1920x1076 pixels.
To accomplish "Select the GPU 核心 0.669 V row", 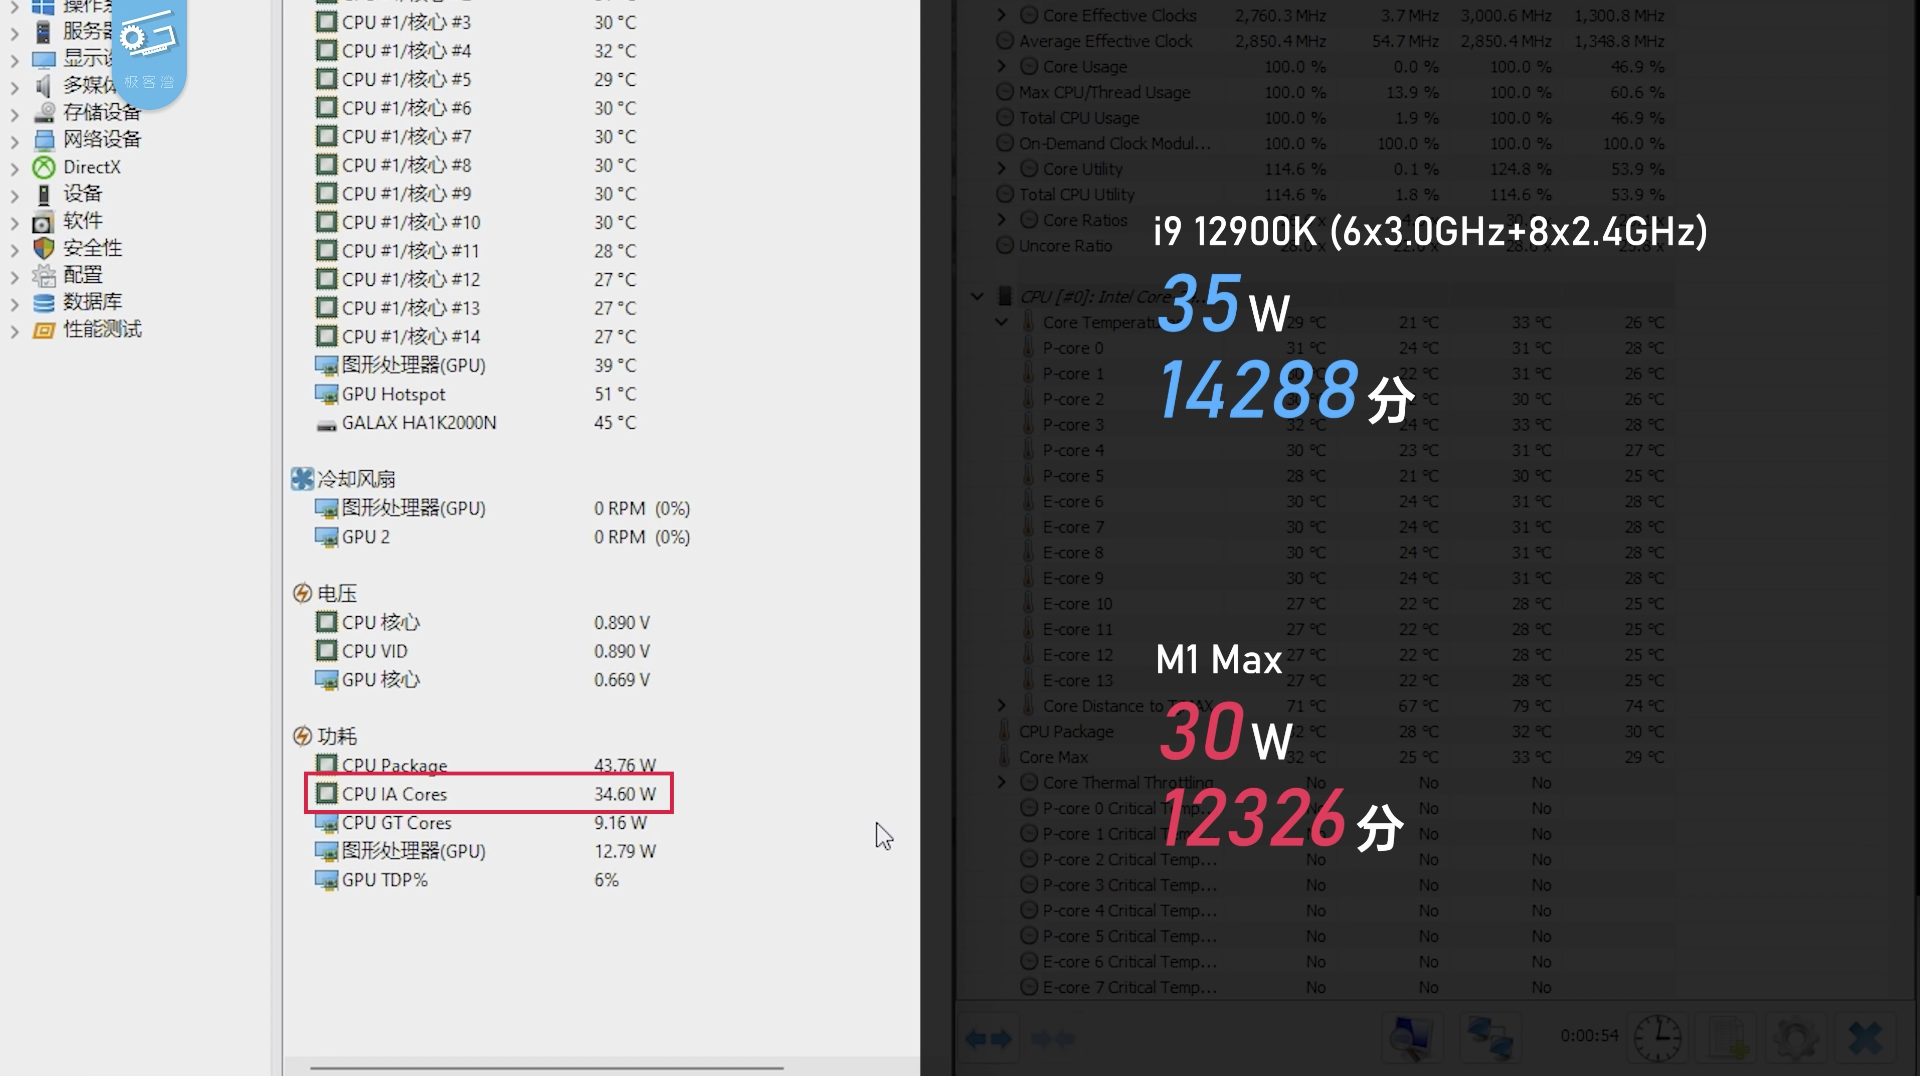I will pos(485,680).
